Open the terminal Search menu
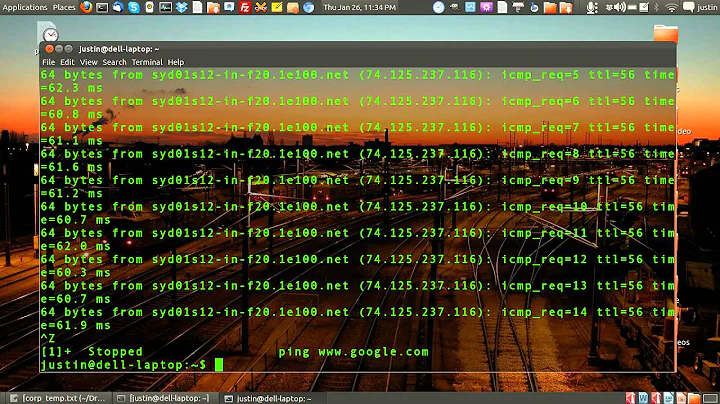The width and height of the screenshot is (720, 404). [114, 62]
